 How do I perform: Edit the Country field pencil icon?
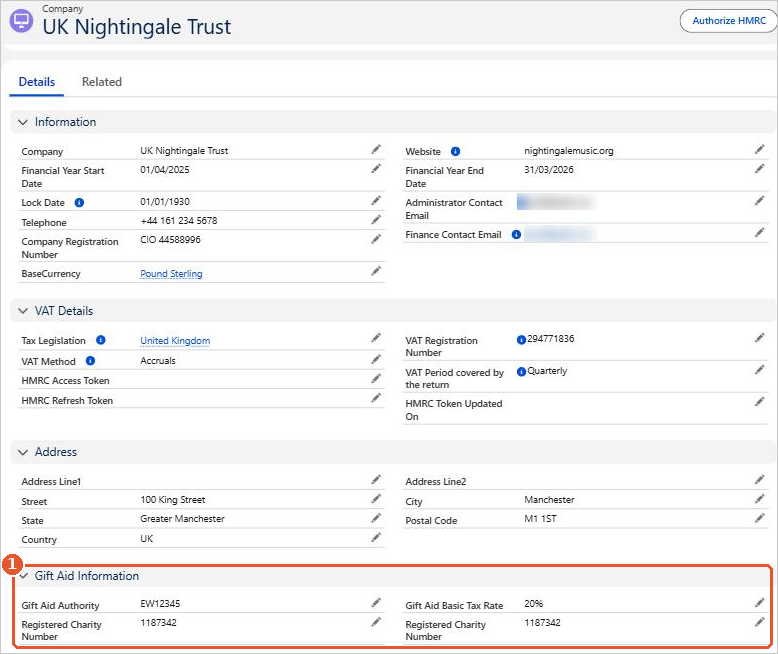pyautogui.click(x=376, y=537)
